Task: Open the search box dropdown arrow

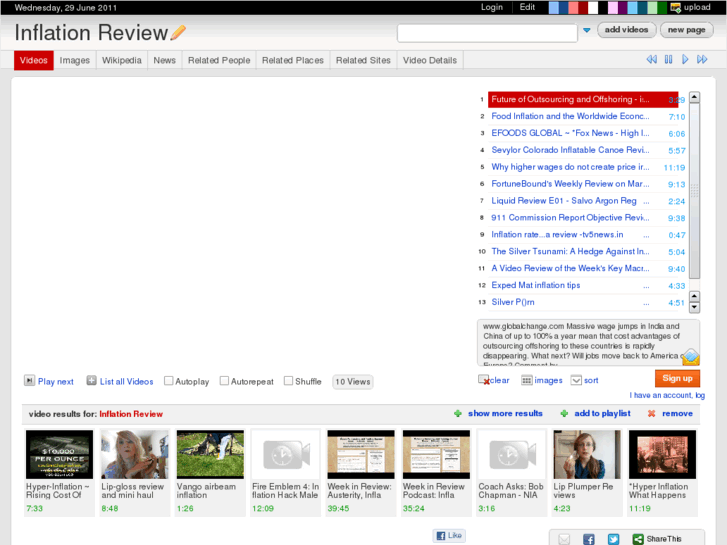Action: 587,30
